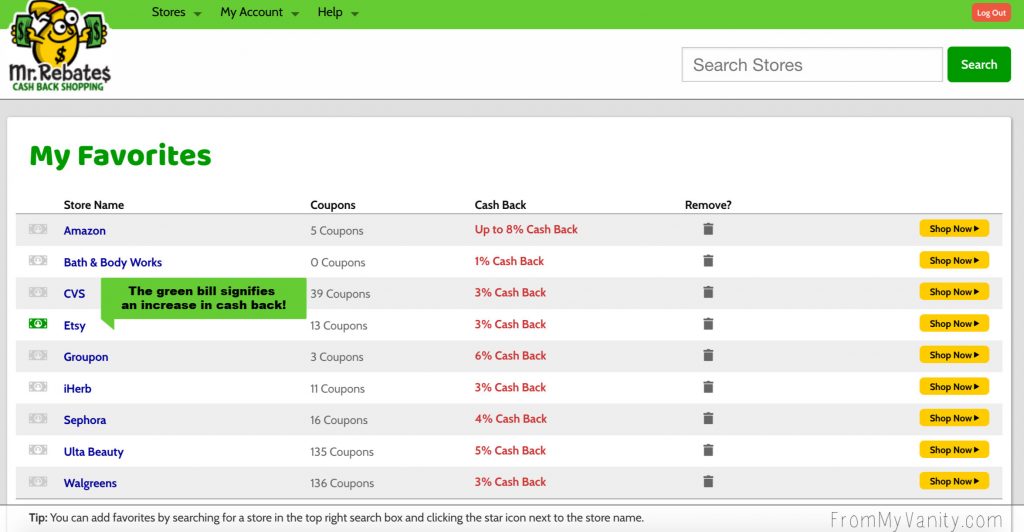Open the Bath & Body Works link

[x=112, y=262]
